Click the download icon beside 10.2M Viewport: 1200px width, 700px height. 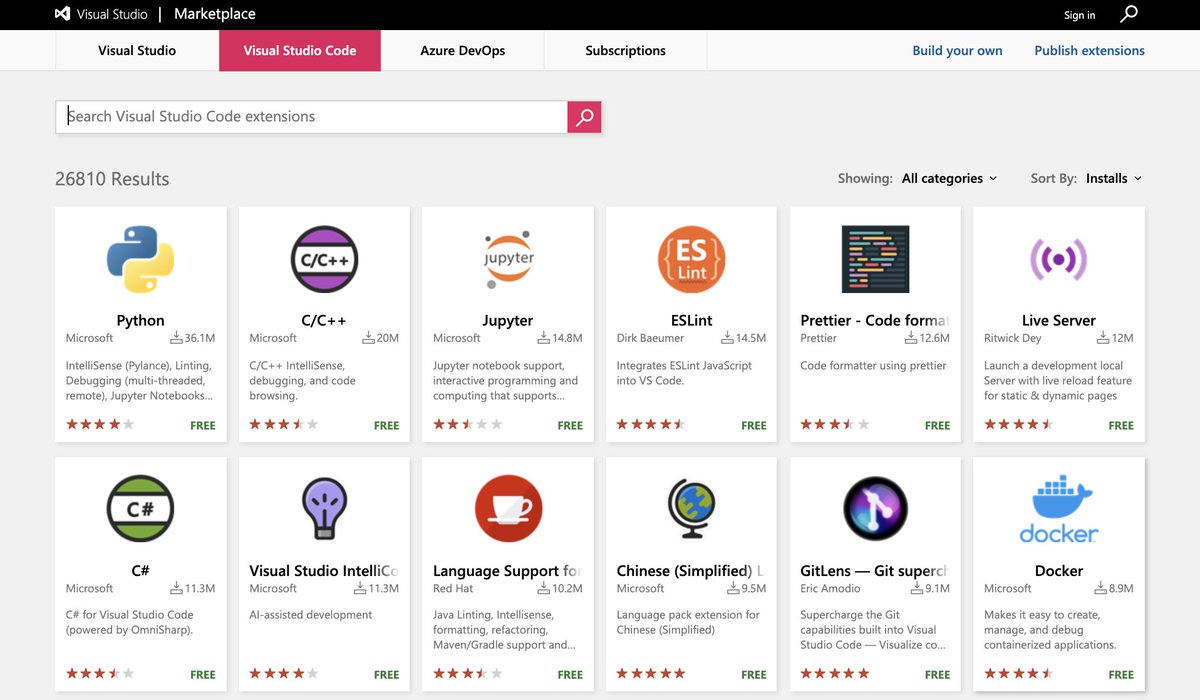click(x=544, y=588)
